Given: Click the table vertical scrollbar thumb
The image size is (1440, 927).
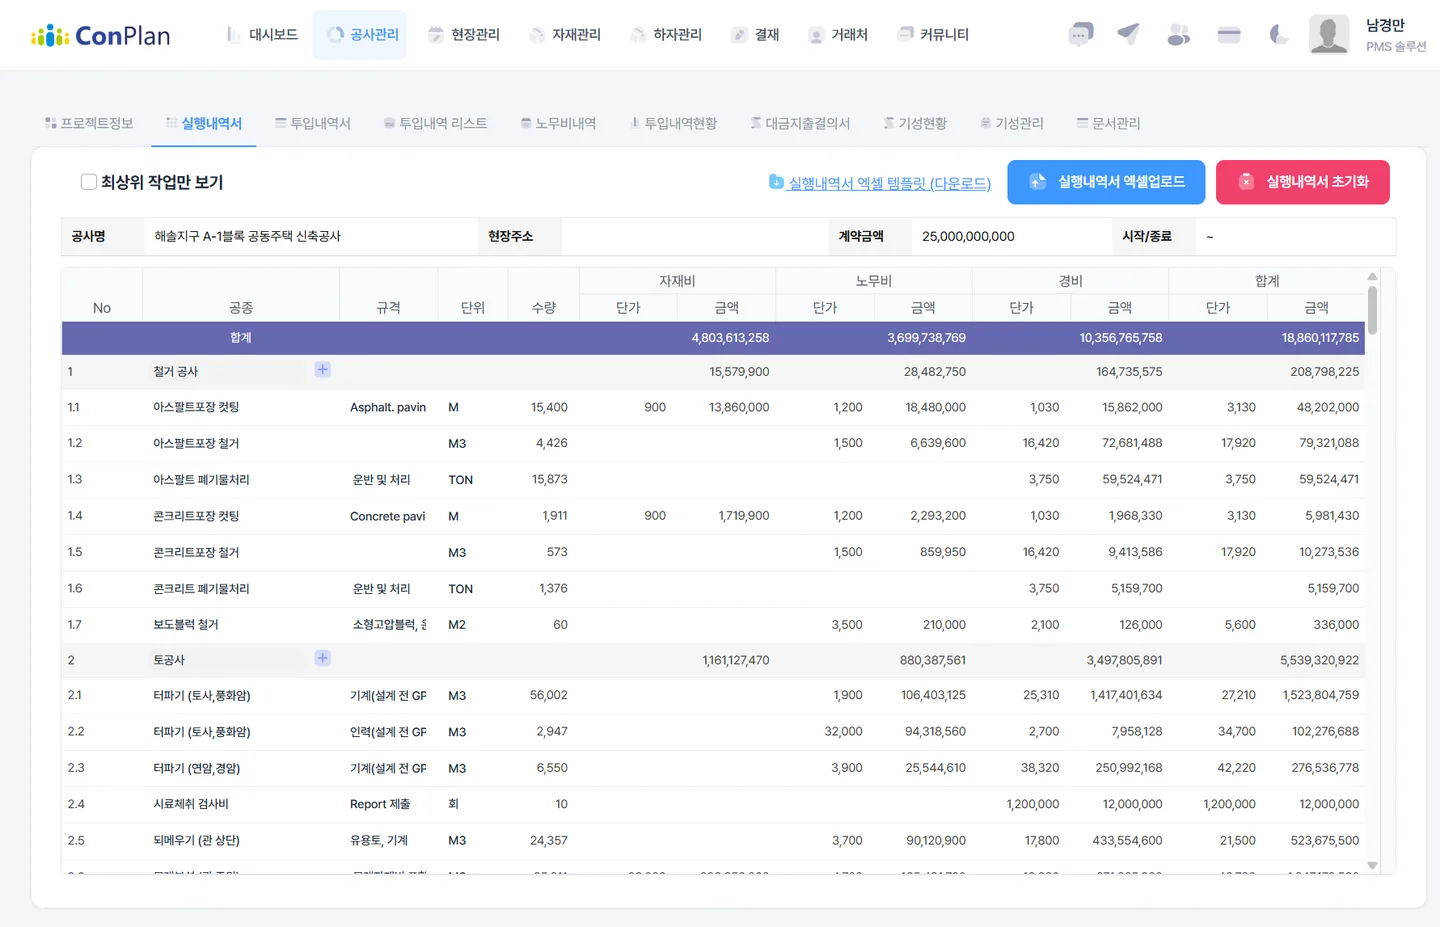Looking at the screenshot, I should [x=1372, y=310].
